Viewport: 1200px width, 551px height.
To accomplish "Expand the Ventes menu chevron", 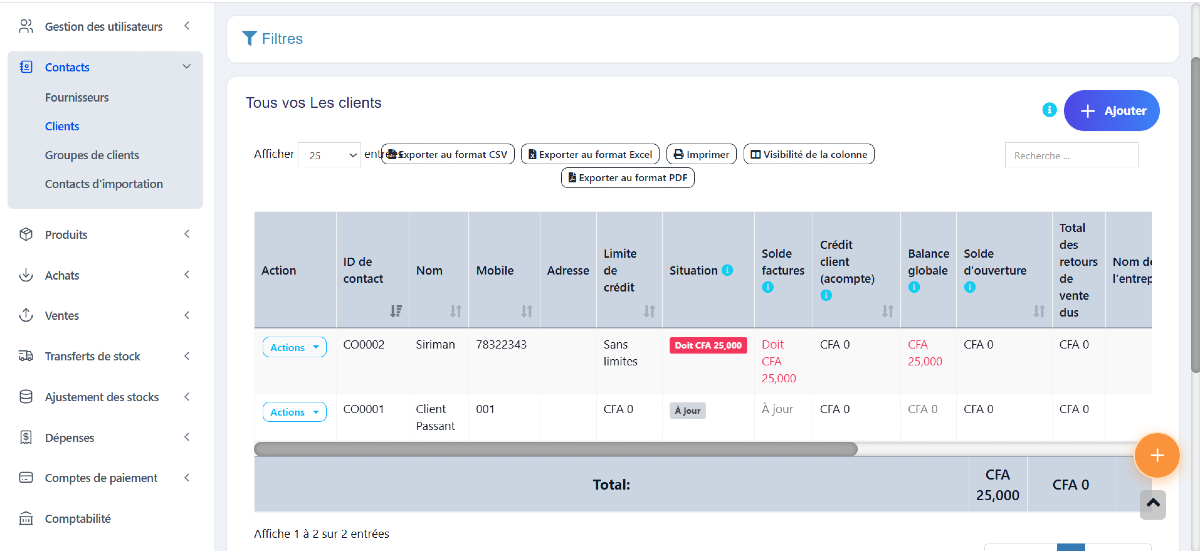I will [x=187, y=315].
